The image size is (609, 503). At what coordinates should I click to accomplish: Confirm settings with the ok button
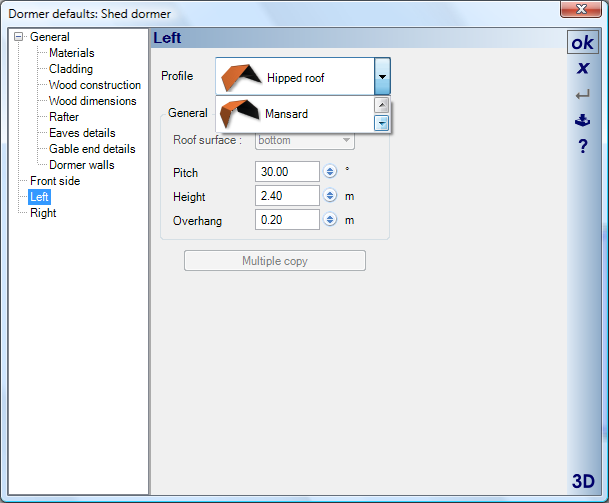click(x=582, y=43)
